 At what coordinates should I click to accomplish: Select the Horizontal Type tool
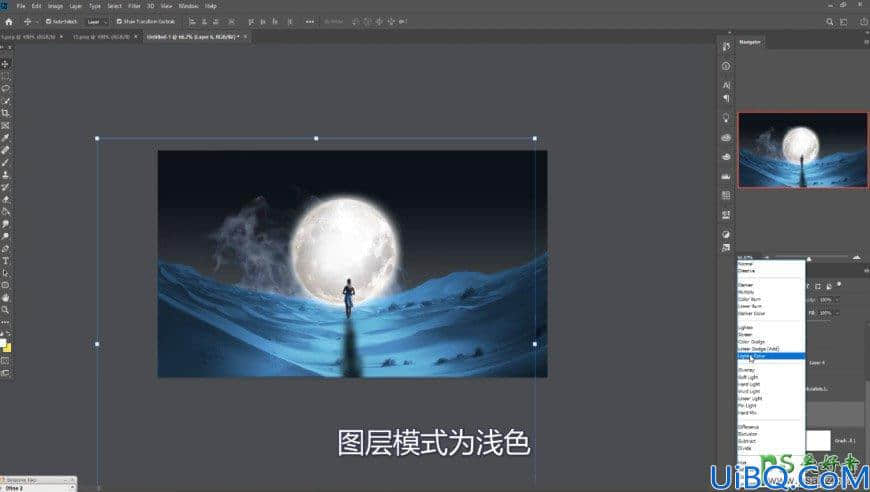click(x=6, y=261)
